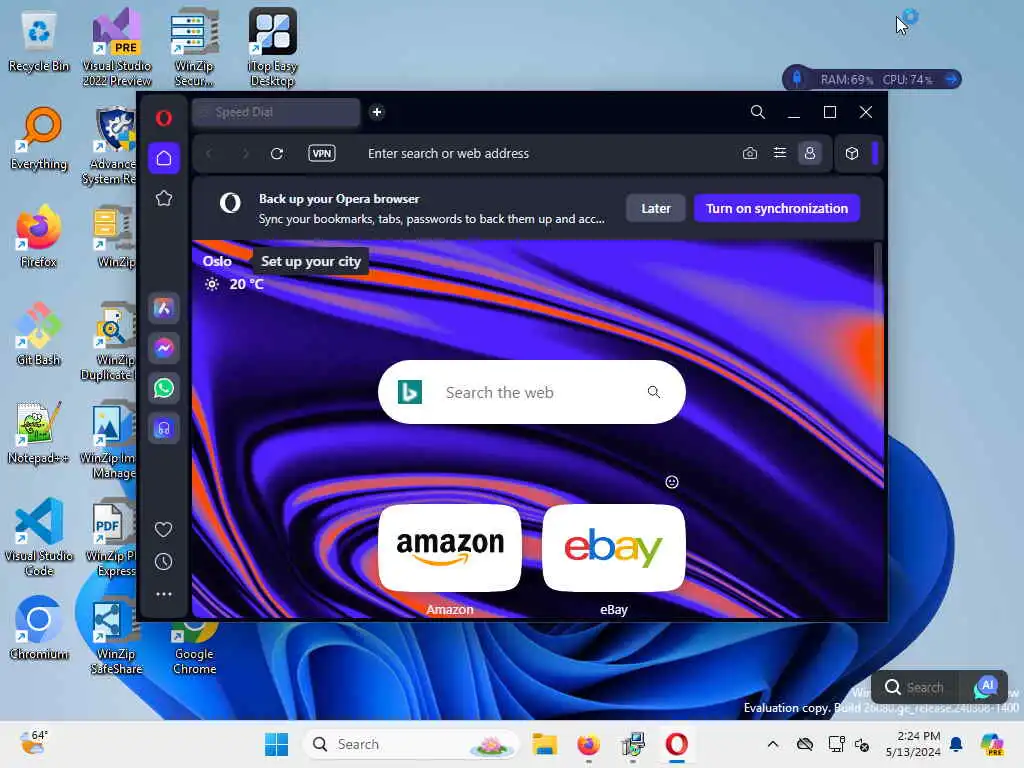The image size is (1024, 768).
Task: Open Bookmarks star in Opera sidebar
Action: pos(163,199)
